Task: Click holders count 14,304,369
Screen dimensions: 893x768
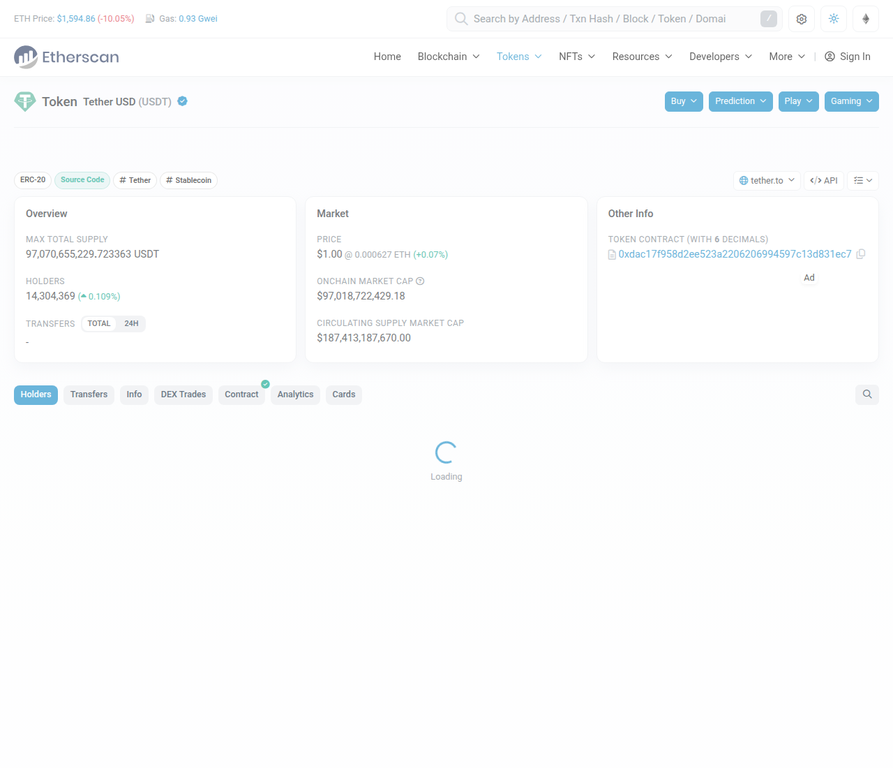Action: click(50, 296)
